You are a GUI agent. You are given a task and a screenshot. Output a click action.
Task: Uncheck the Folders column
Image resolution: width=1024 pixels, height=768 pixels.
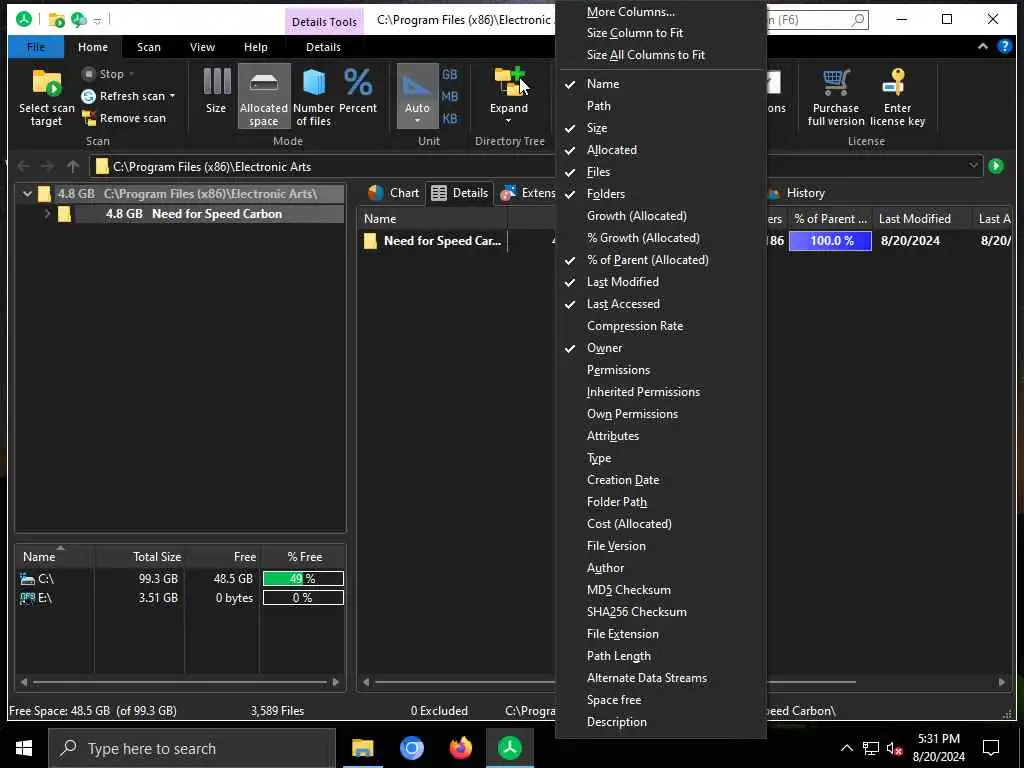click(660, 194)
